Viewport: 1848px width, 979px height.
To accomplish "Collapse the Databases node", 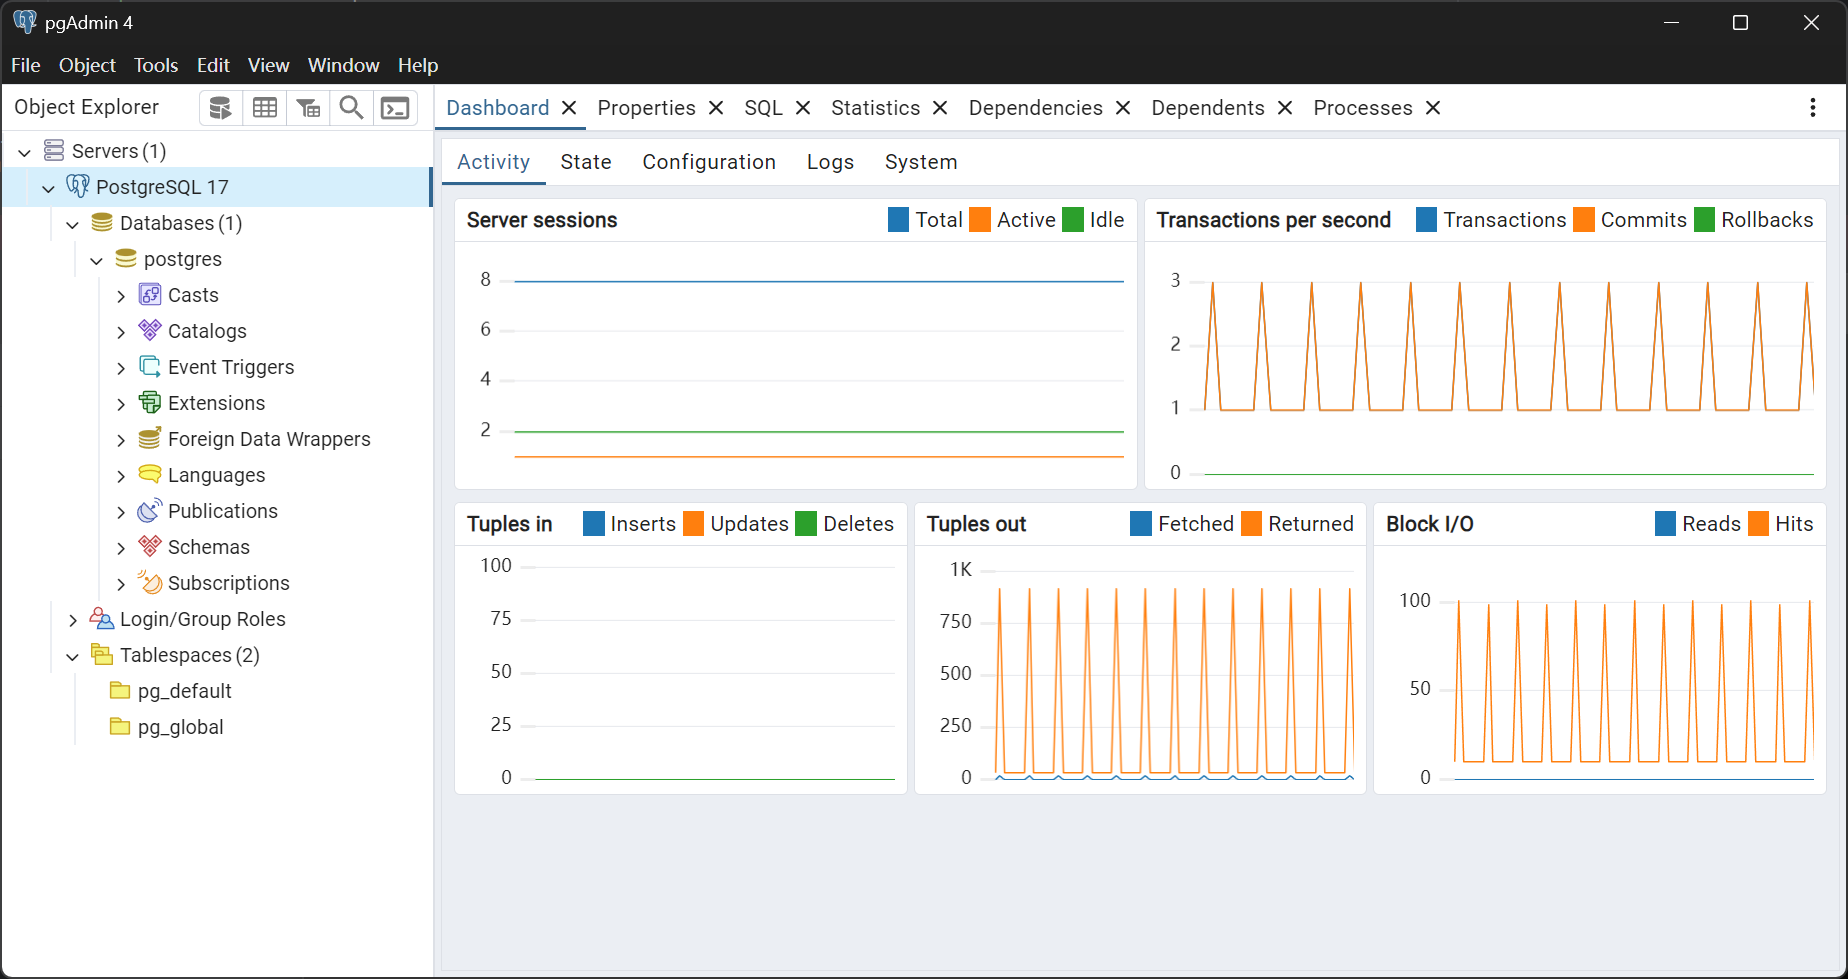I will [72, 224].
